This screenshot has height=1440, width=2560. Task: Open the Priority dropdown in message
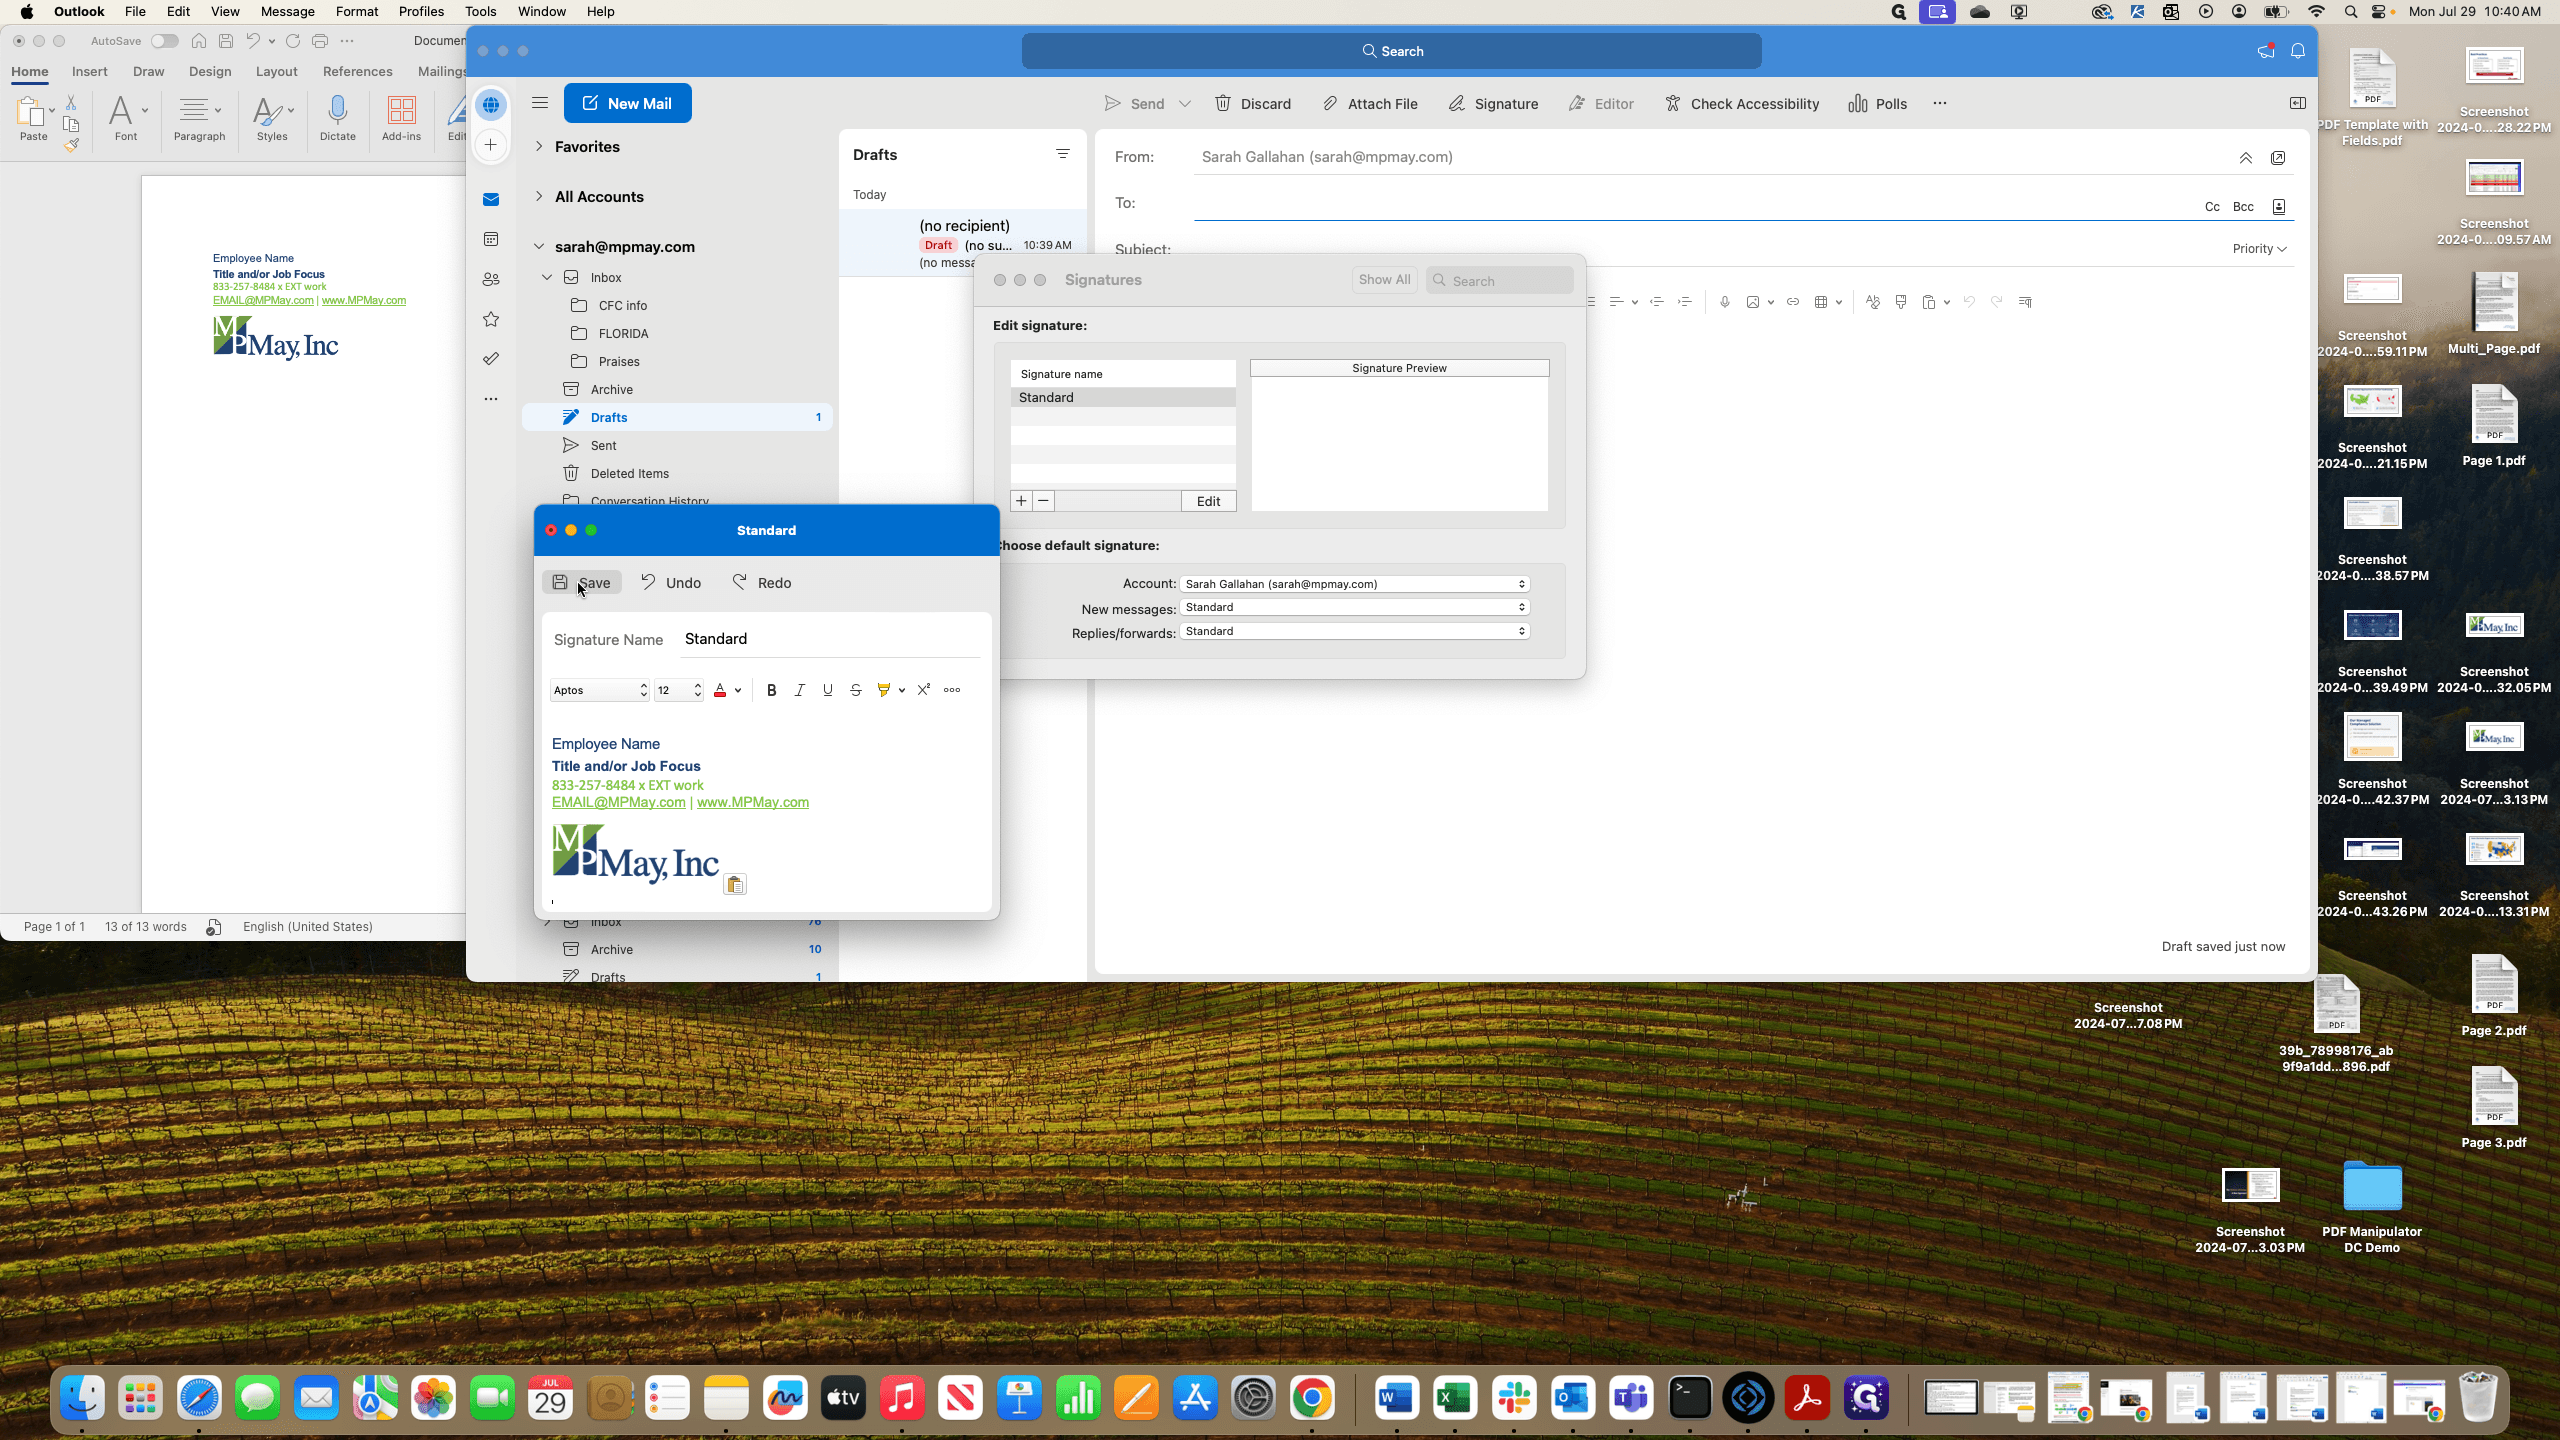point(2259,249)
